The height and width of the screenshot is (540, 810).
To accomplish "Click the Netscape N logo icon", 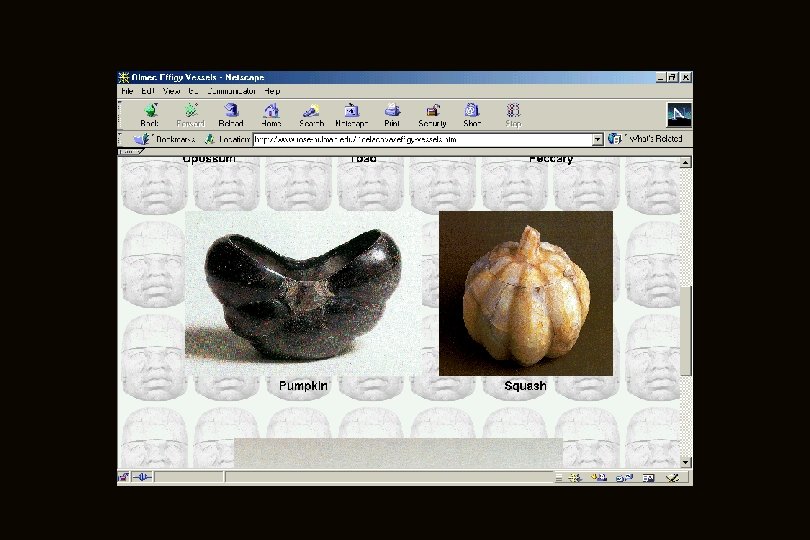I will [678, 115].
